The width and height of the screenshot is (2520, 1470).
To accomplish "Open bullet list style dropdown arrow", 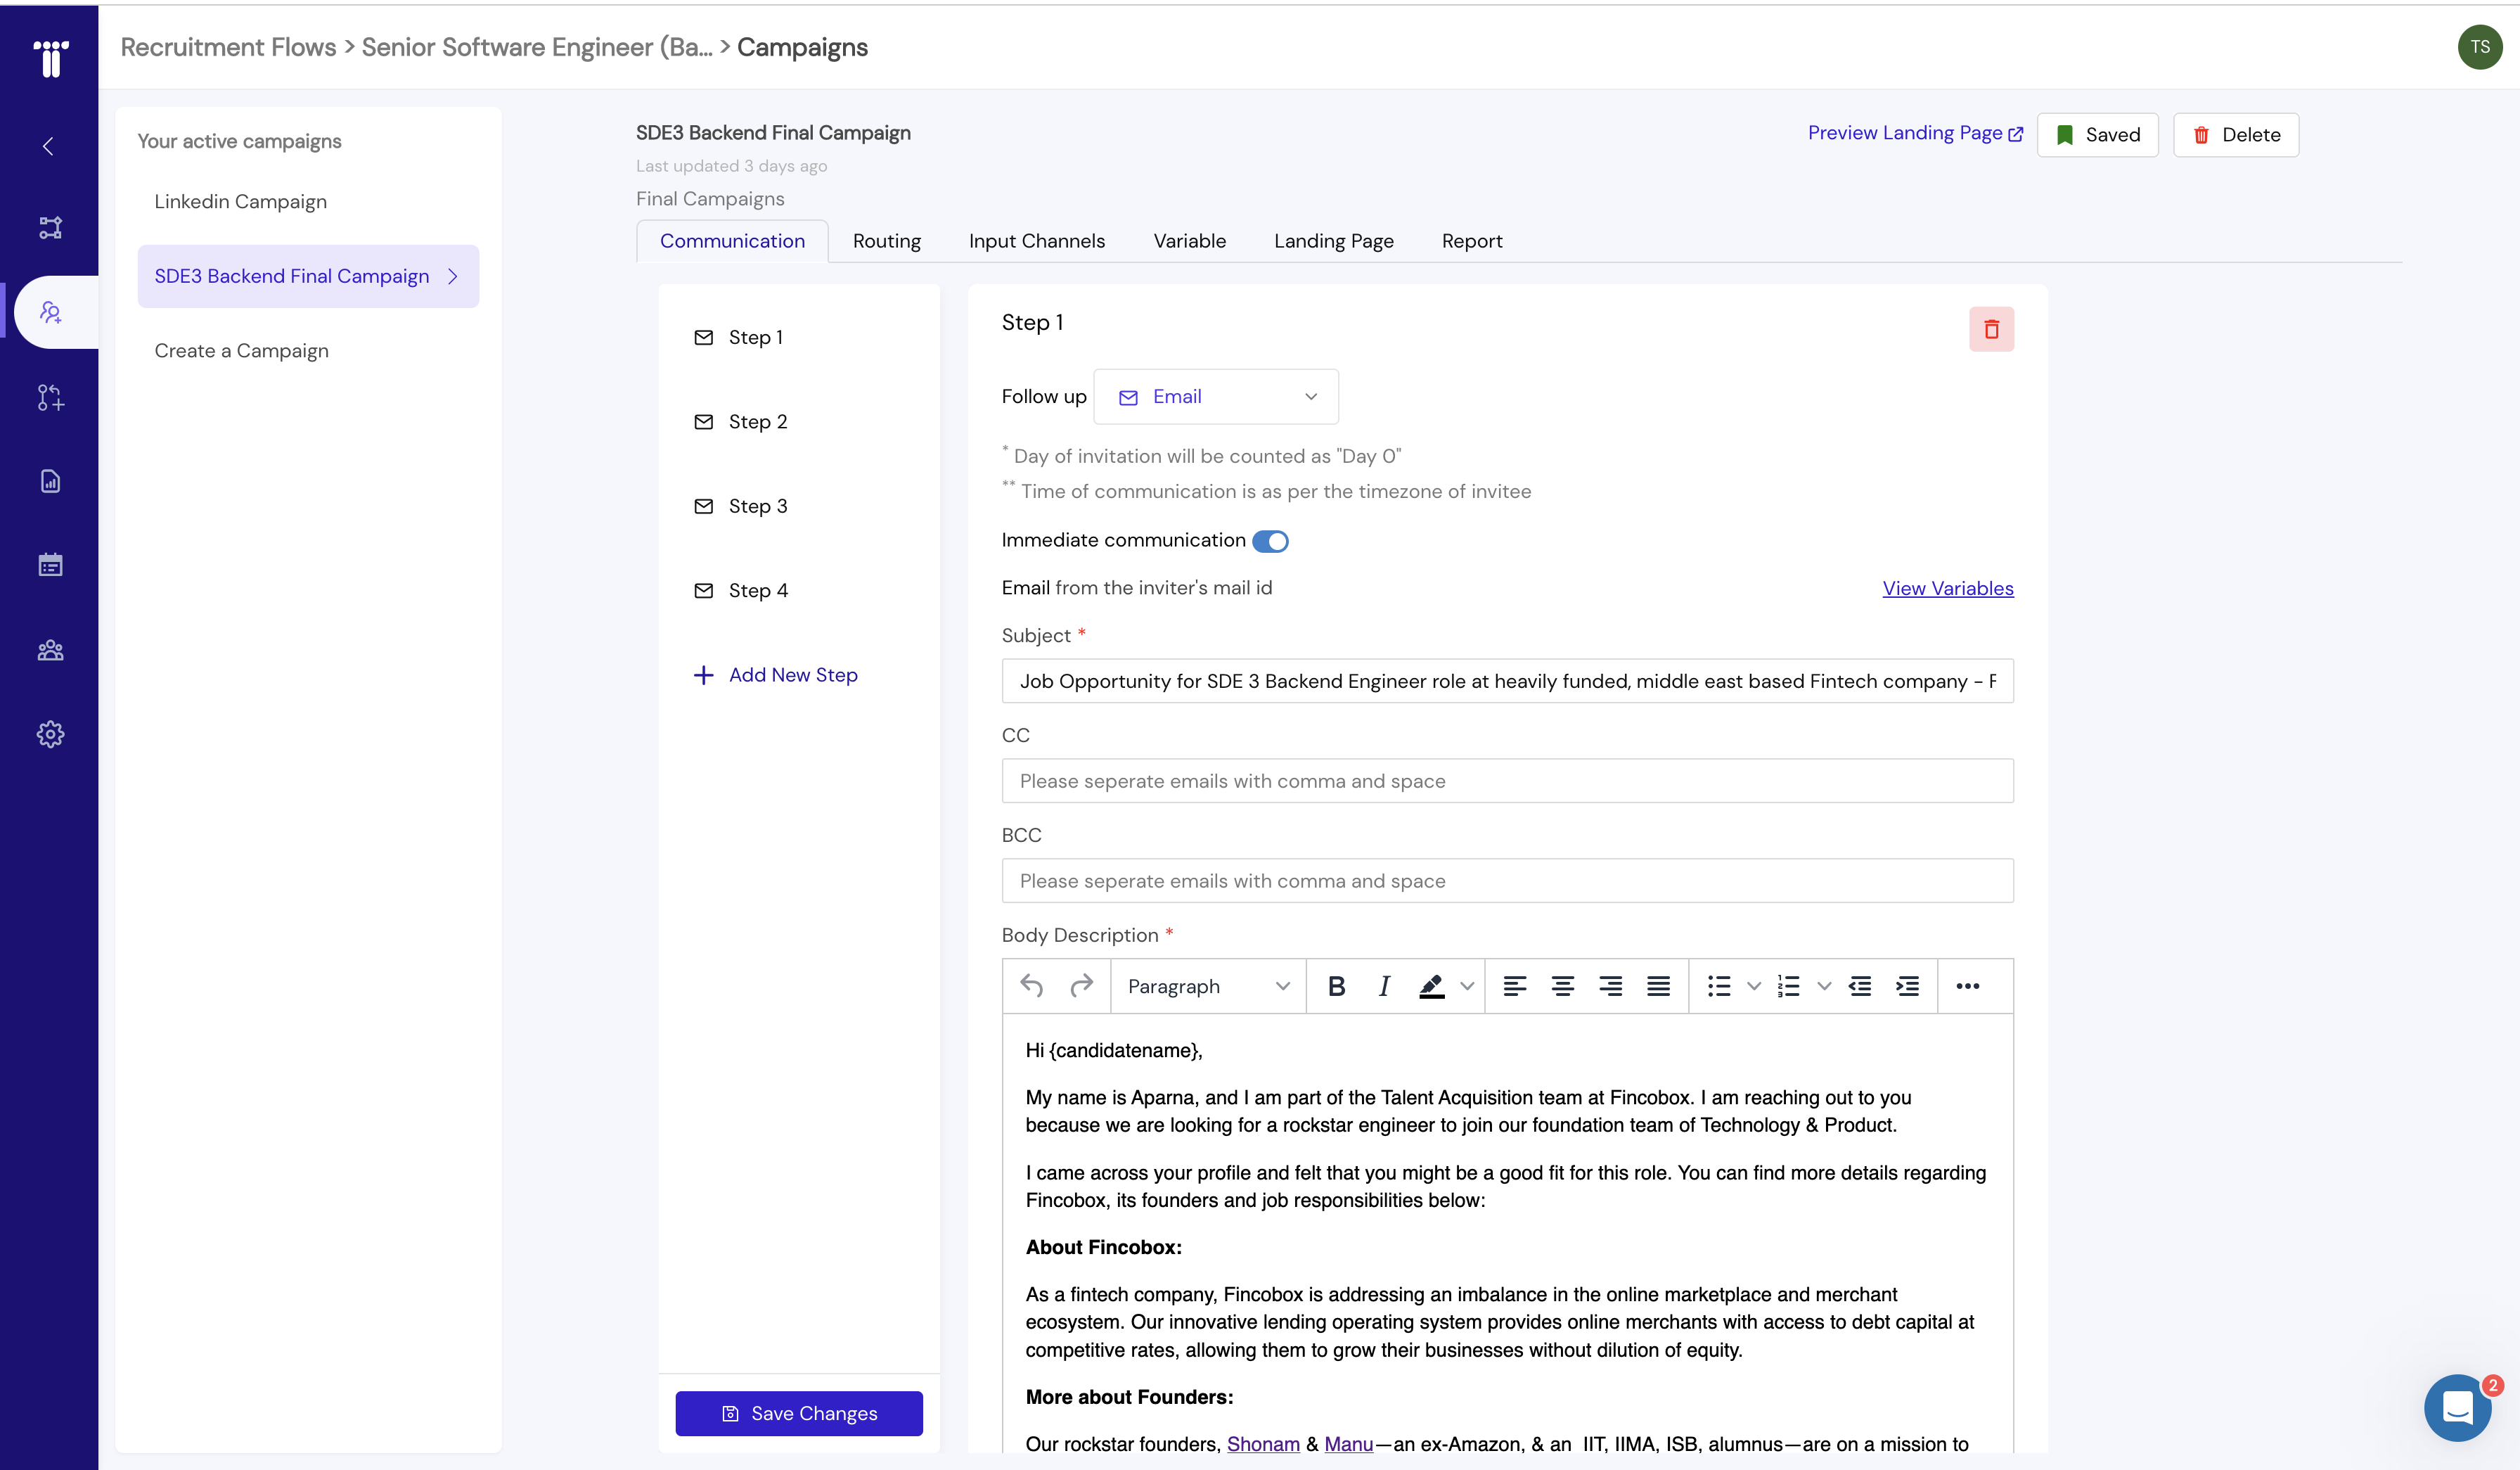I will click(x=1754, y=986).
